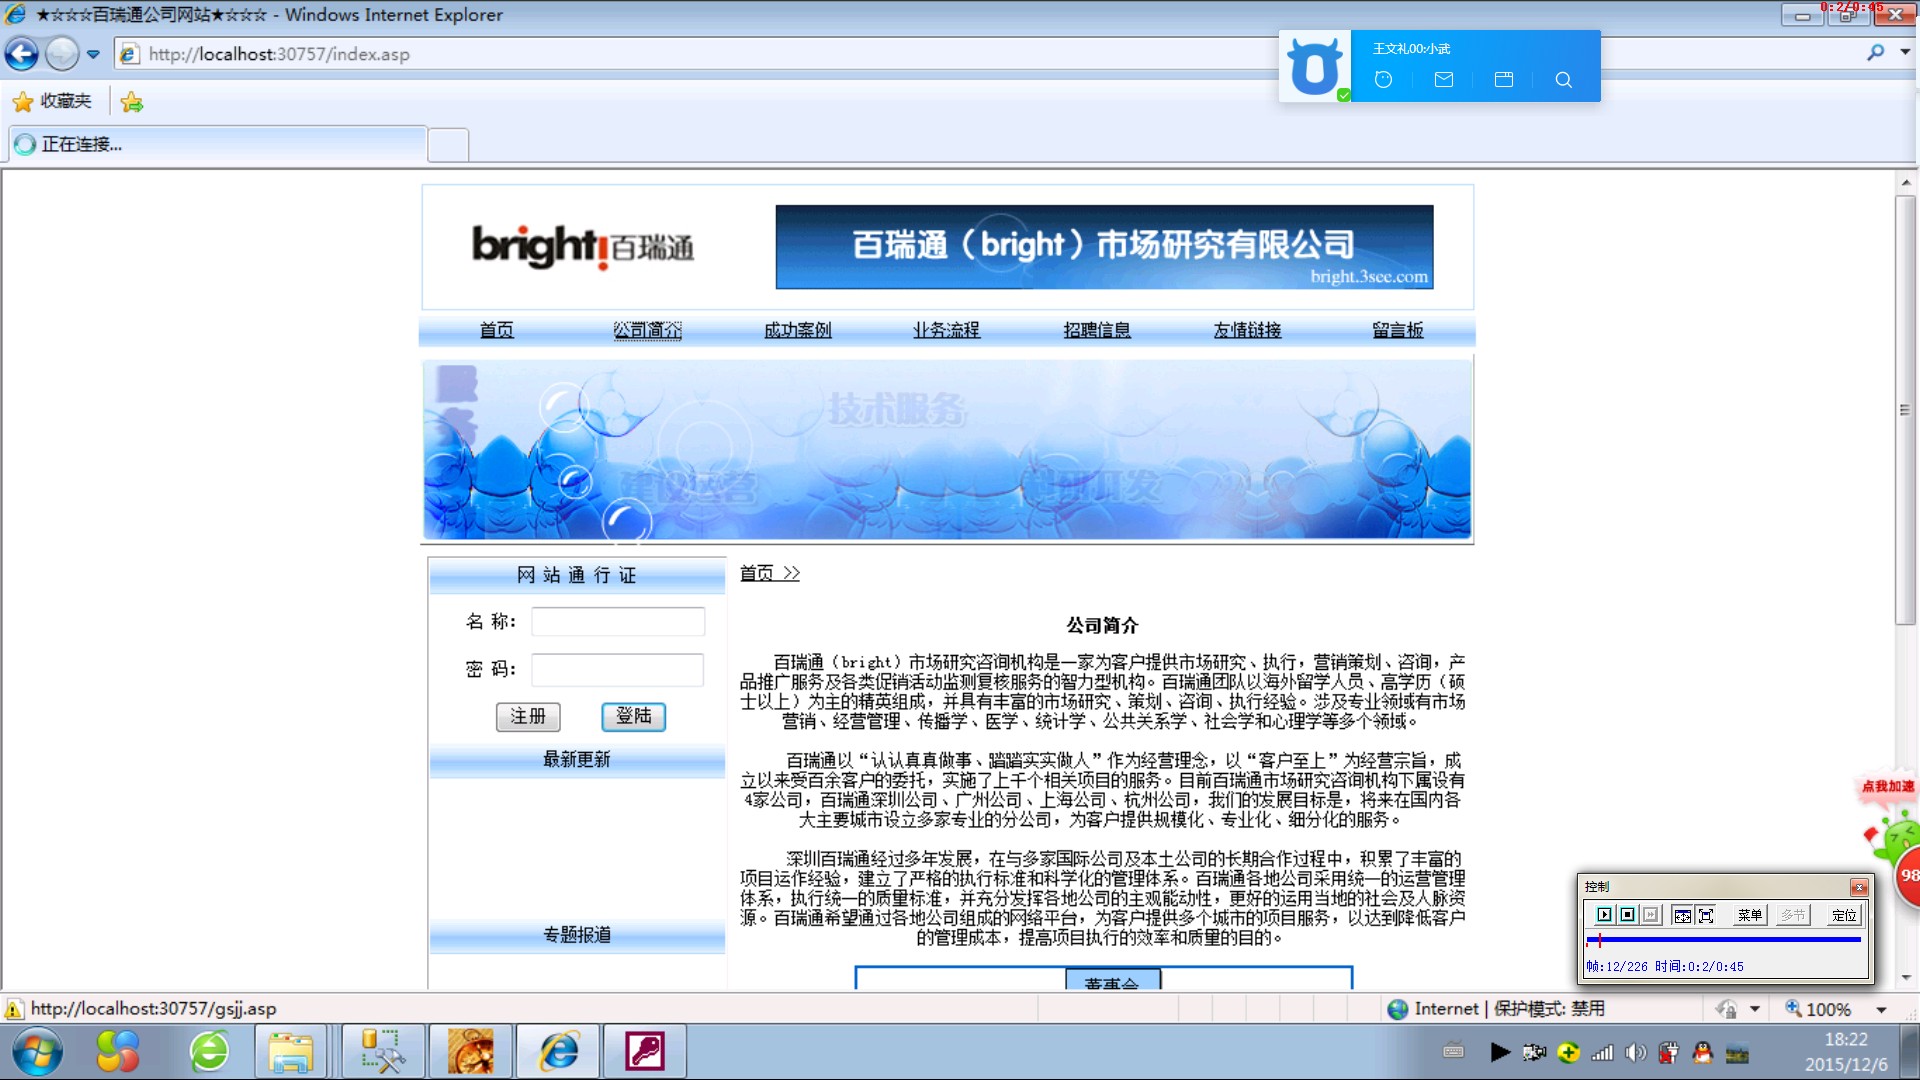
Task: Click the smiley face icon in blue widget
Action: click(x=1383, y=80)
